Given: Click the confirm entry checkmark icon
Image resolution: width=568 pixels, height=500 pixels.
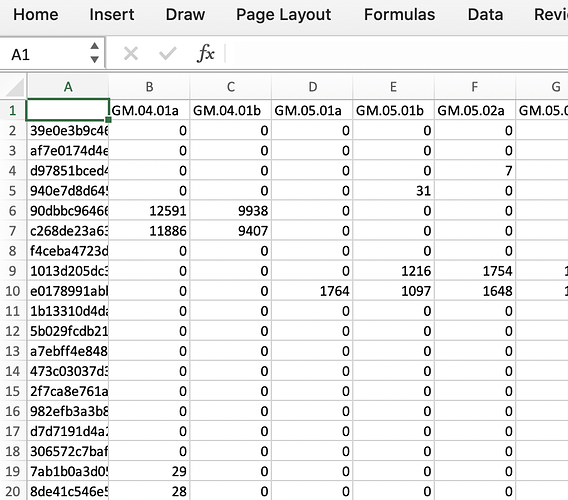Looking at the screenshot, I should (x=168, y=54).
